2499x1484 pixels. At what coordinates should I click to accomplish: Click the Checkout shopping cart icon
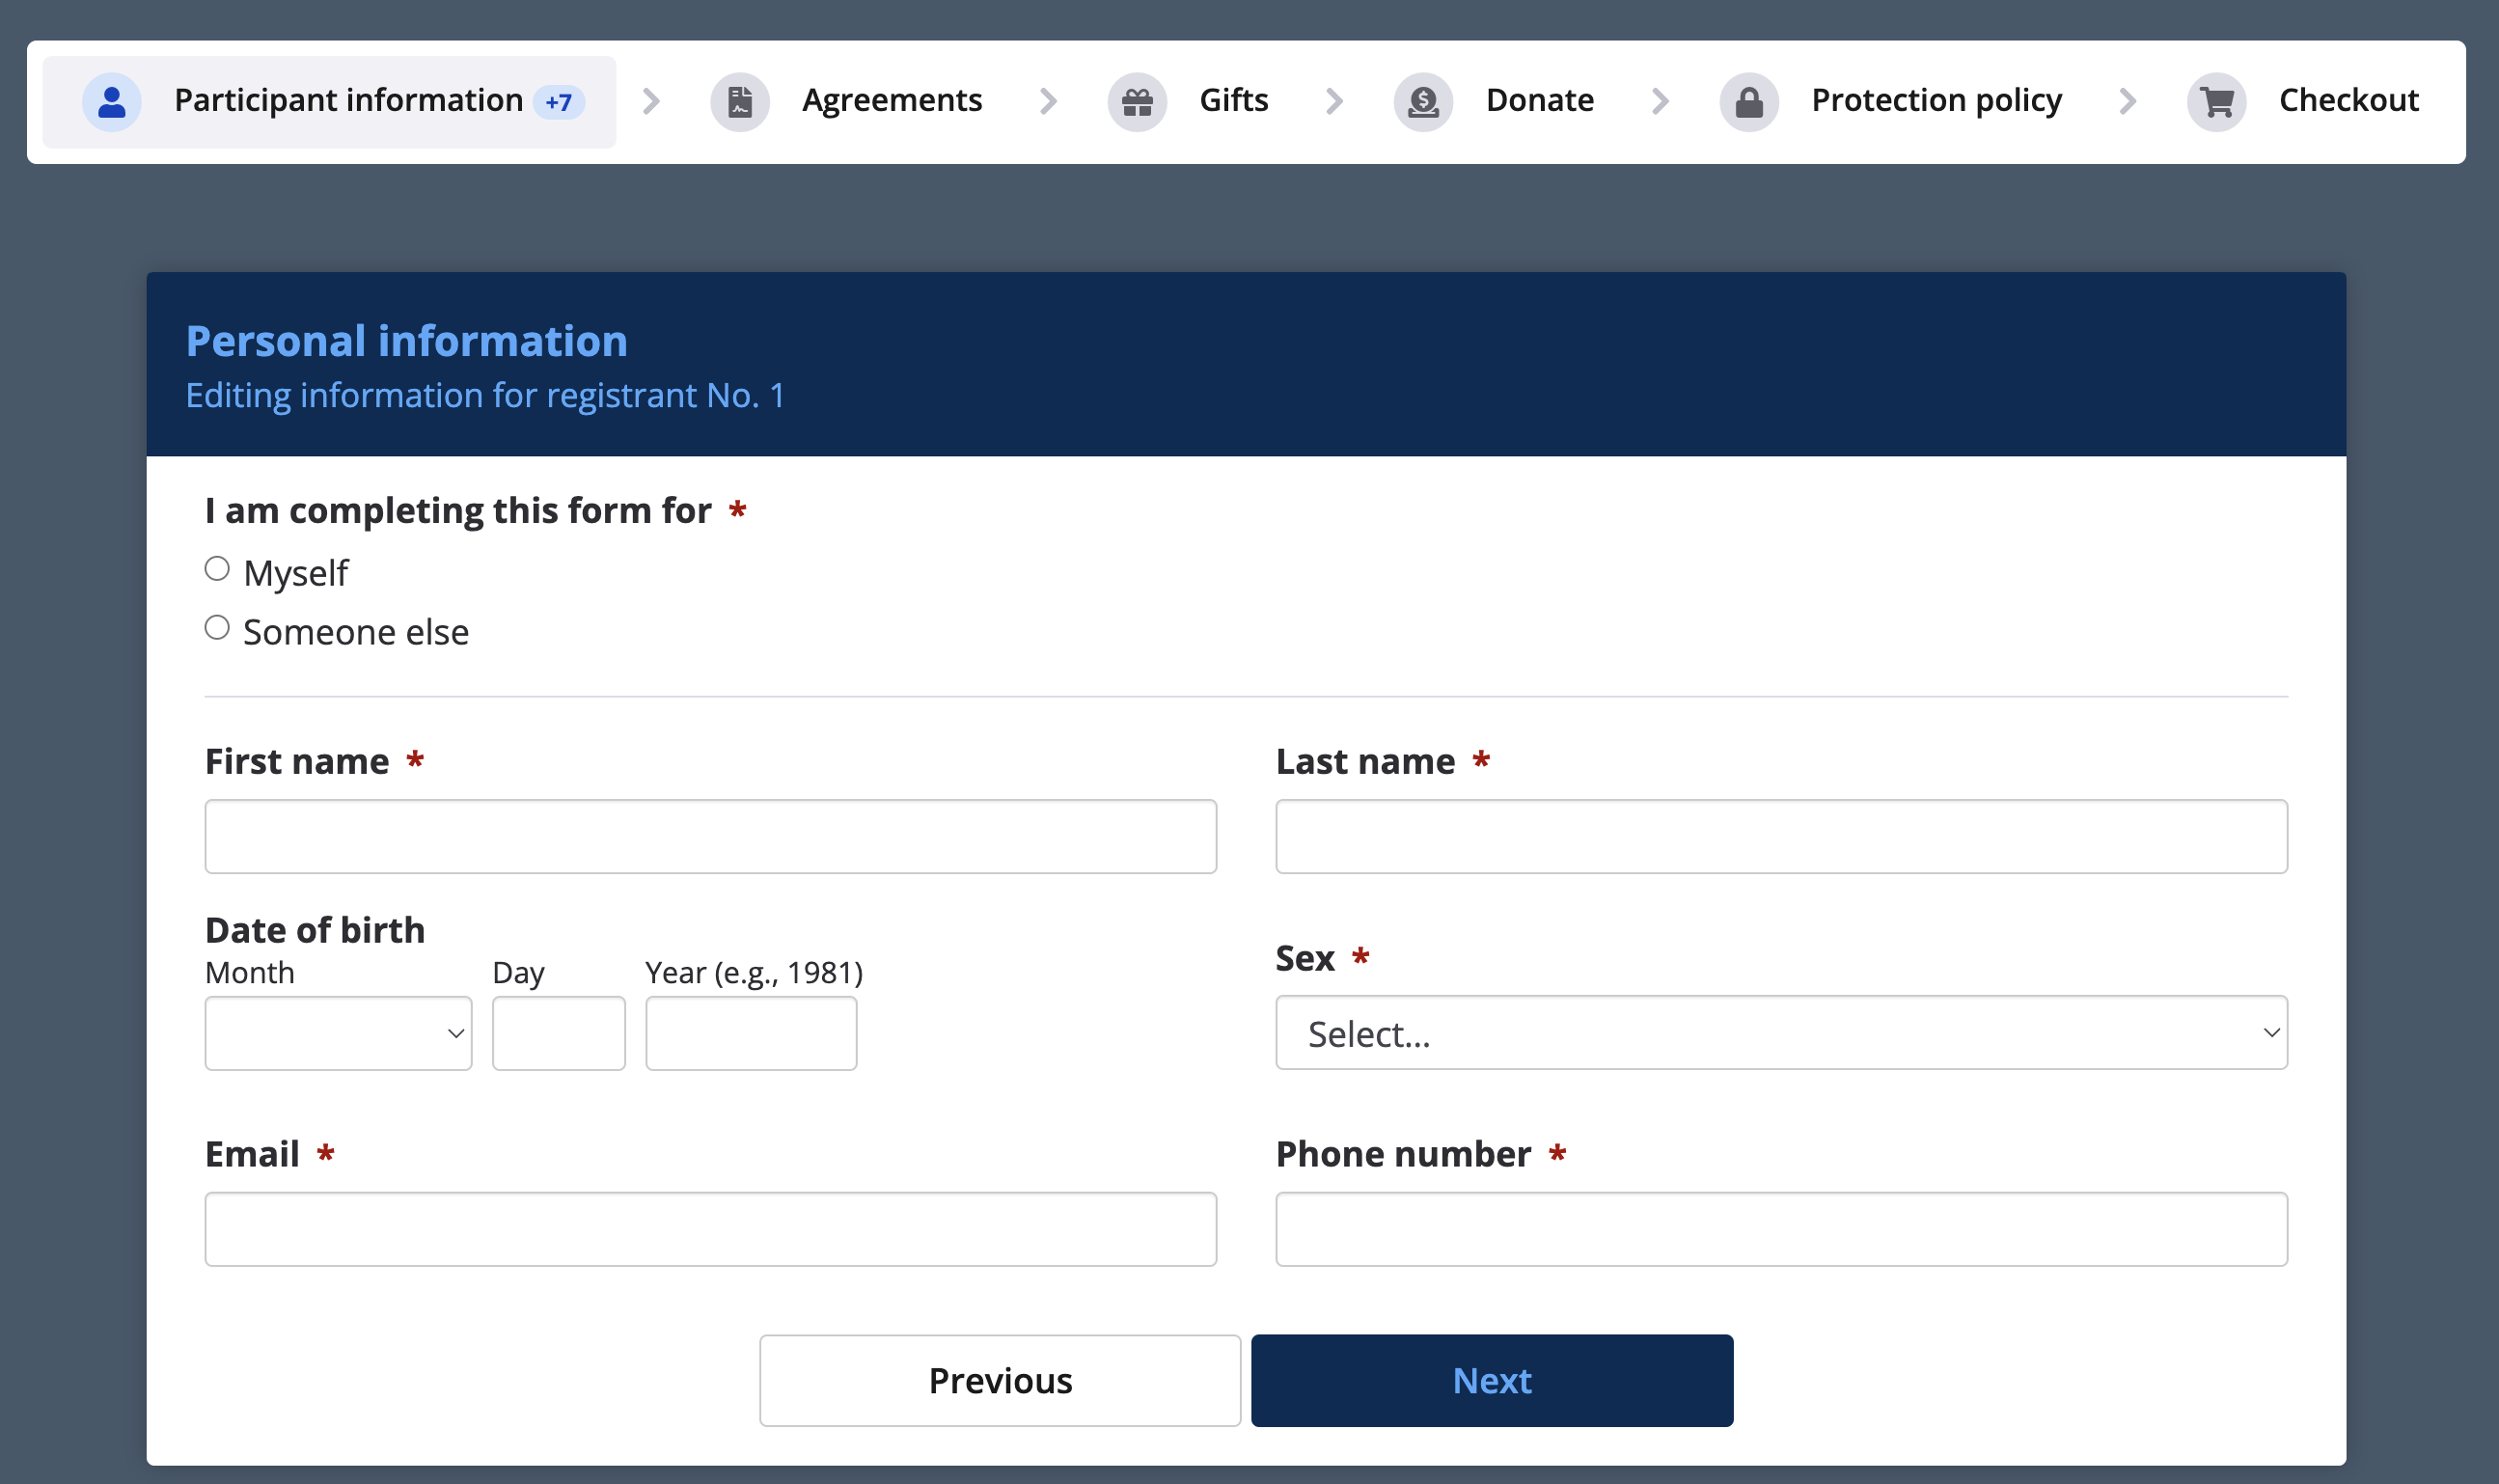click(2216, 102)
